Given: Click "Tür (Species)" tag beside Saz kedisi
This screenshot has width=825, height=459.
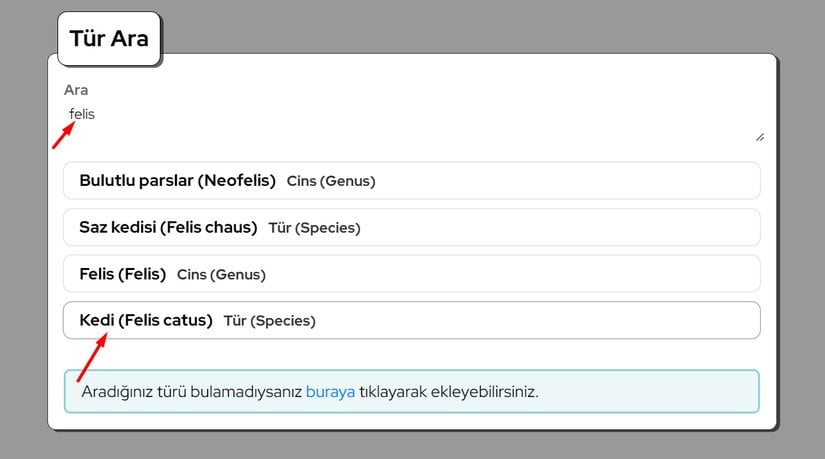Looking at the screenshot, I should click(314, 228).
